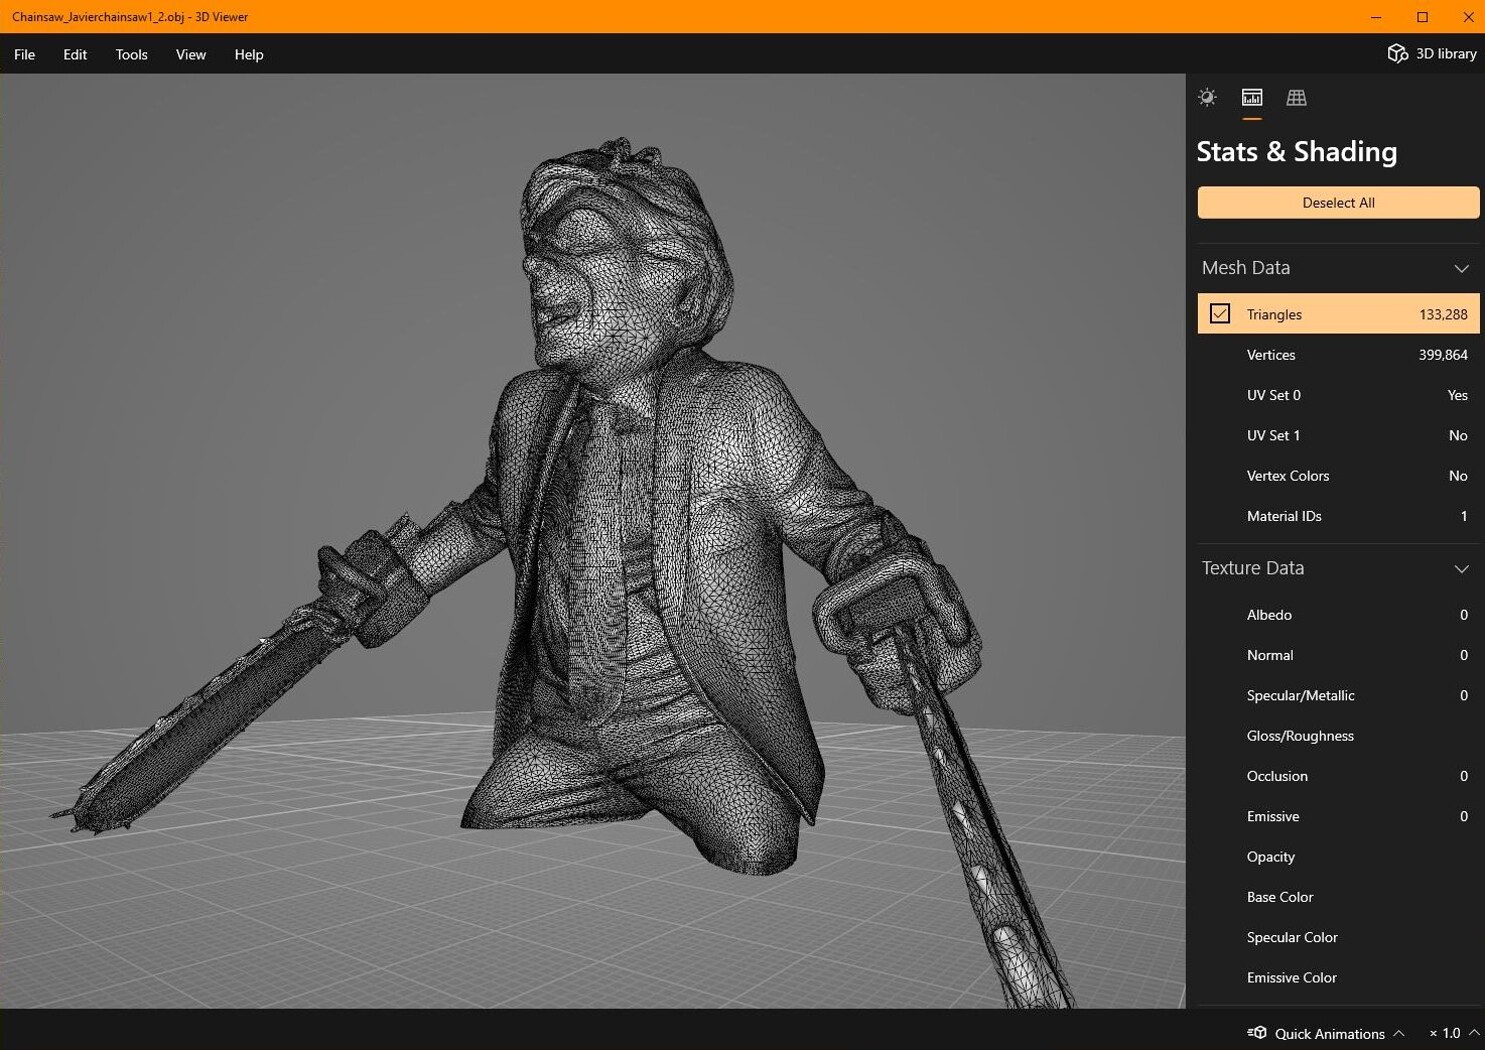
Task: Select the Emissive Color row
Action: (x=1338, y=978)
